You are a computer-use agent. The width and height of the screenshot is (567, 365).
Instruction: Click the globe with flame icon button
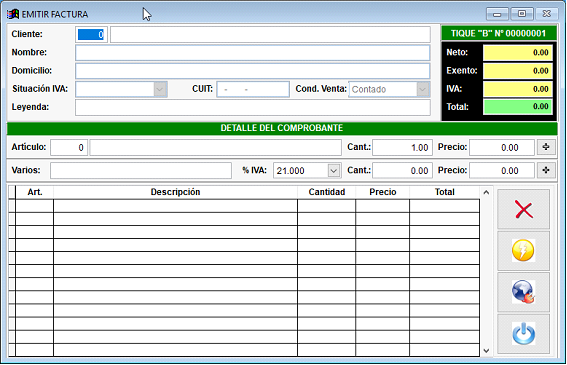523,292
